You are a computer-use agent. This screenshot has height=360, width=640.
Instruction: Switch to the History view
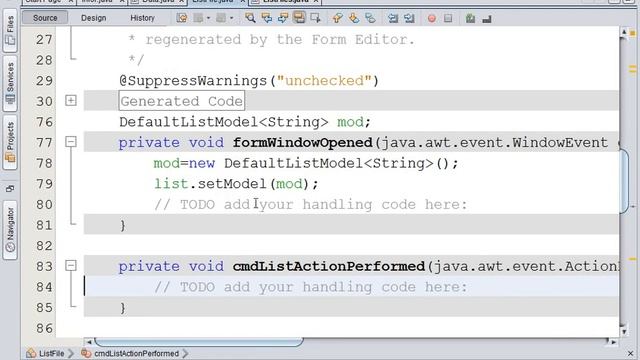(142, 18)
